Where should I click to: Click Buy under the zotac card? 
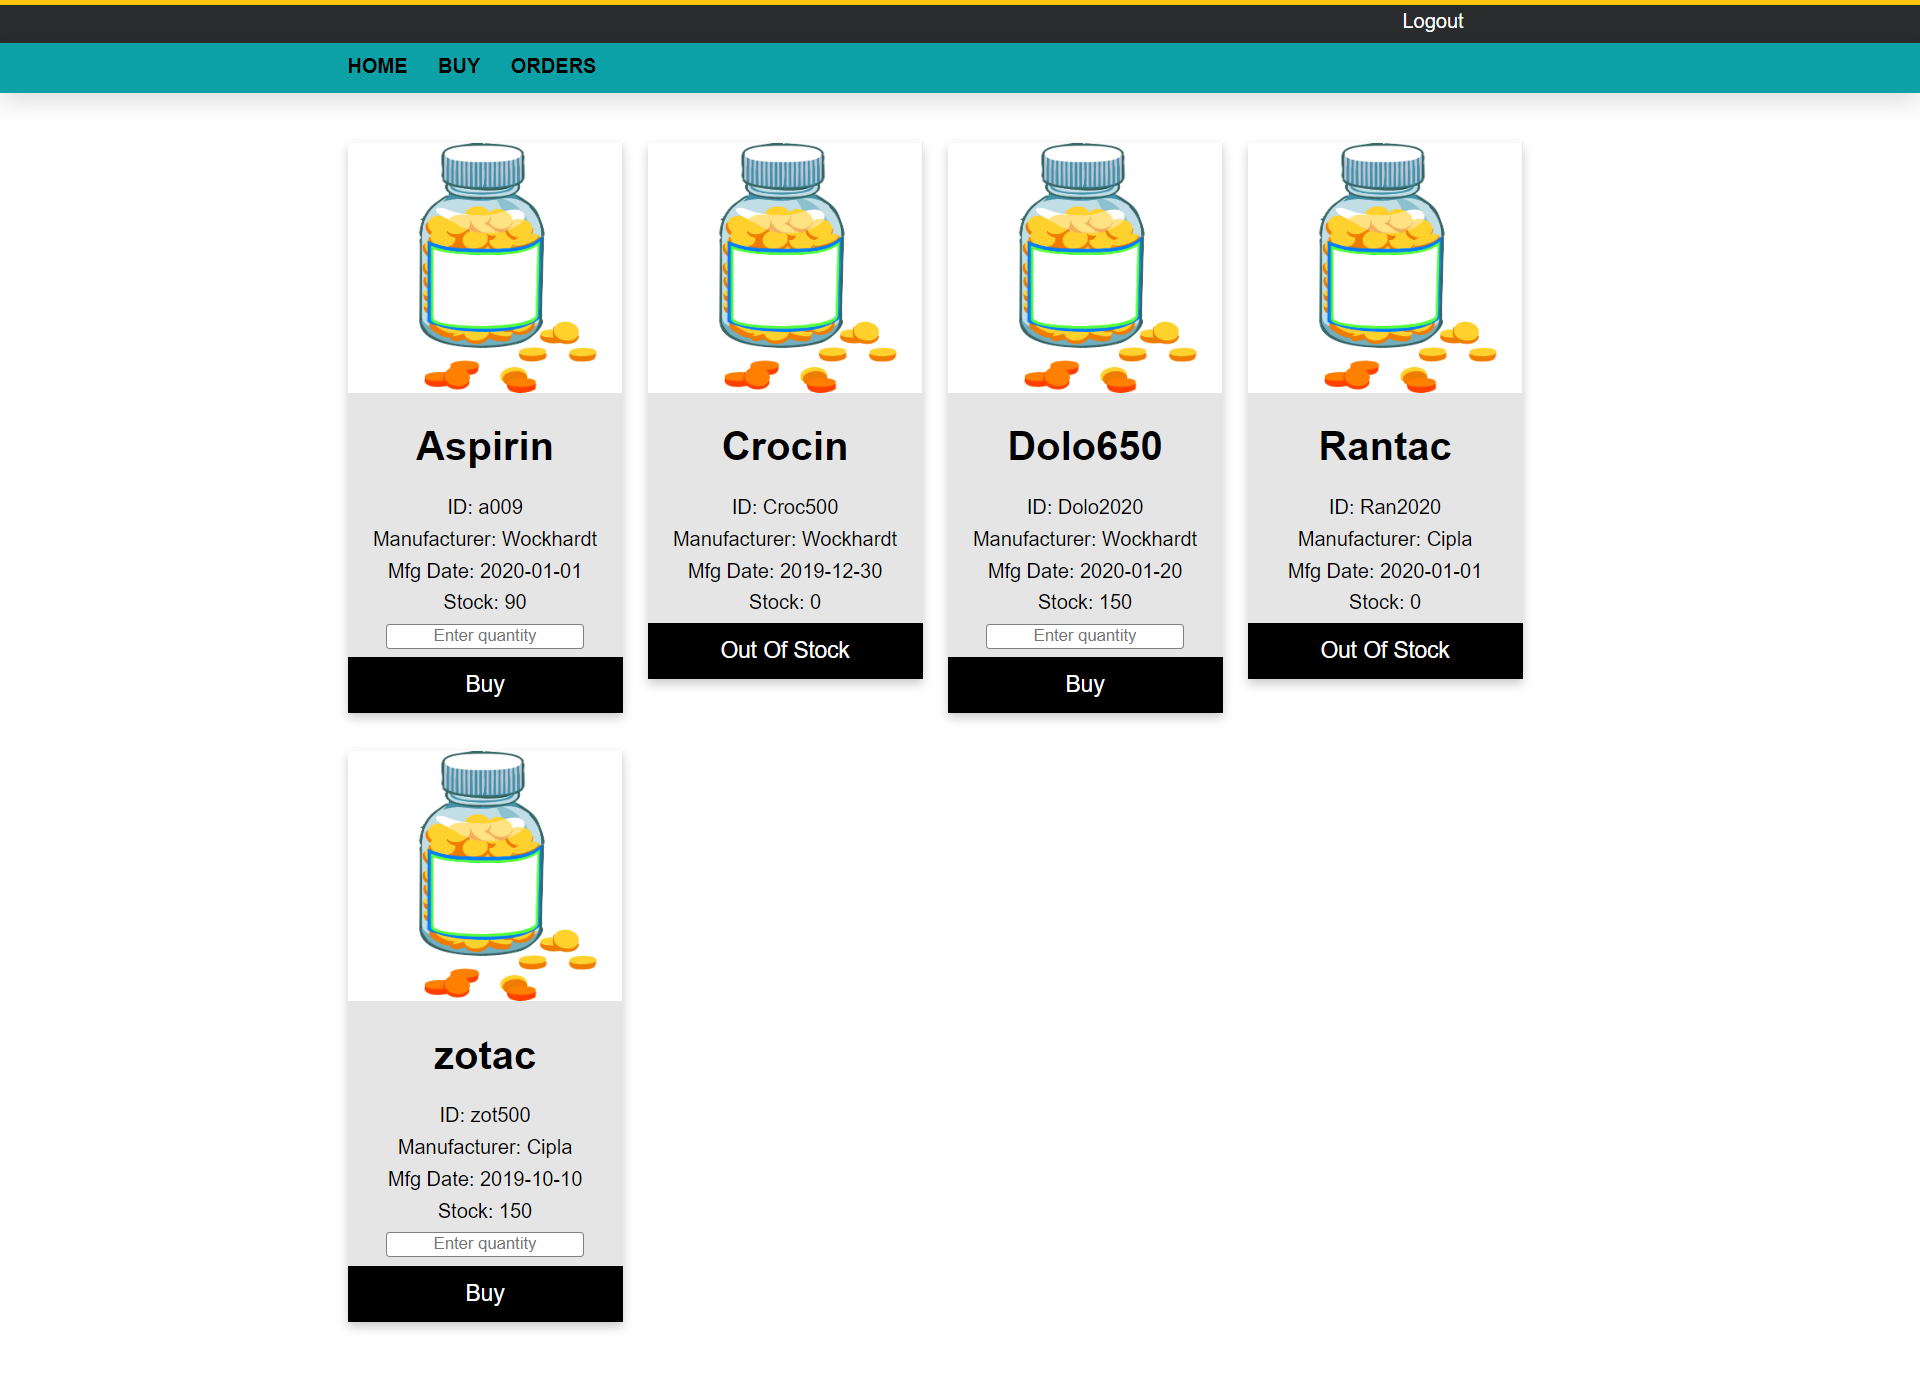coord(484,1293)
